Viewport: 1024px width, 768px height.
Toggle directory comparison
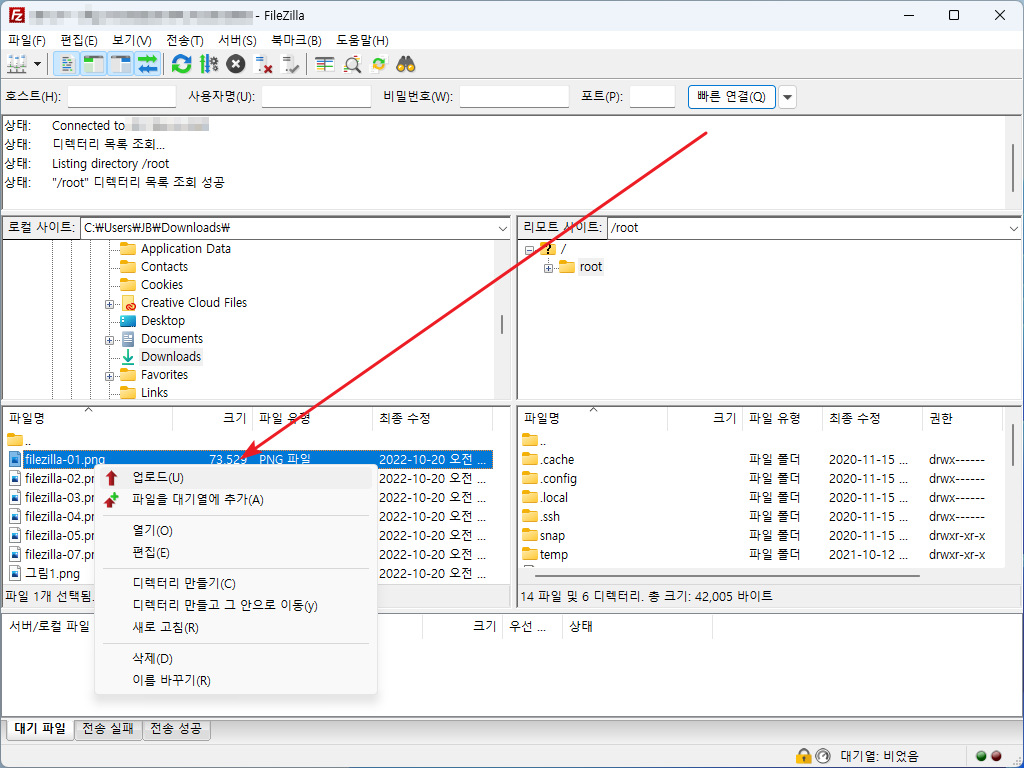(x=352, y=64)
